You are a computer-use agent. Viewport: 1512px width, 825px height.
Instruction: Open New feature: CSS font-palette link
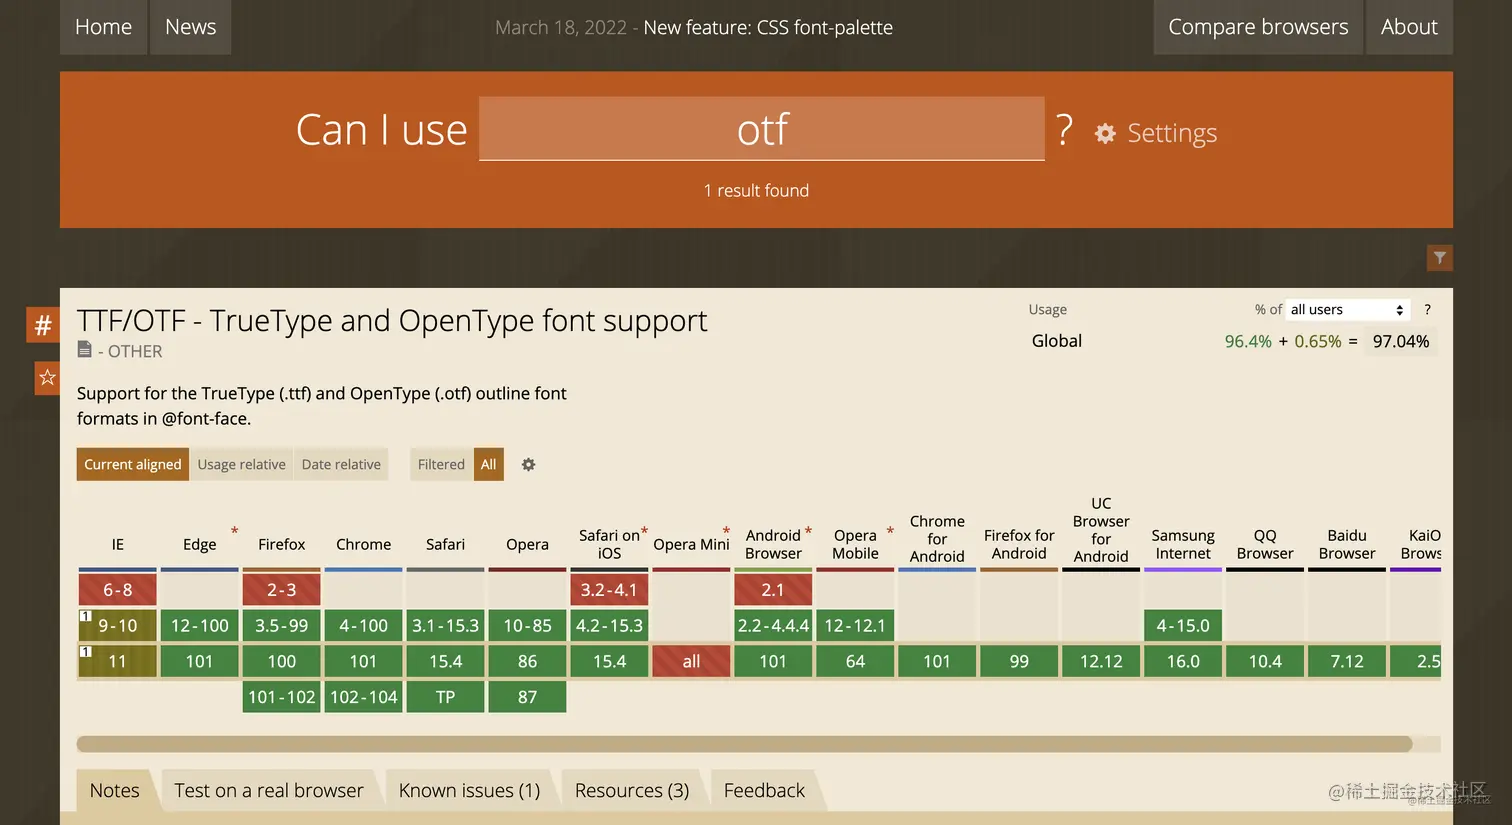click(x=768, y=27)
